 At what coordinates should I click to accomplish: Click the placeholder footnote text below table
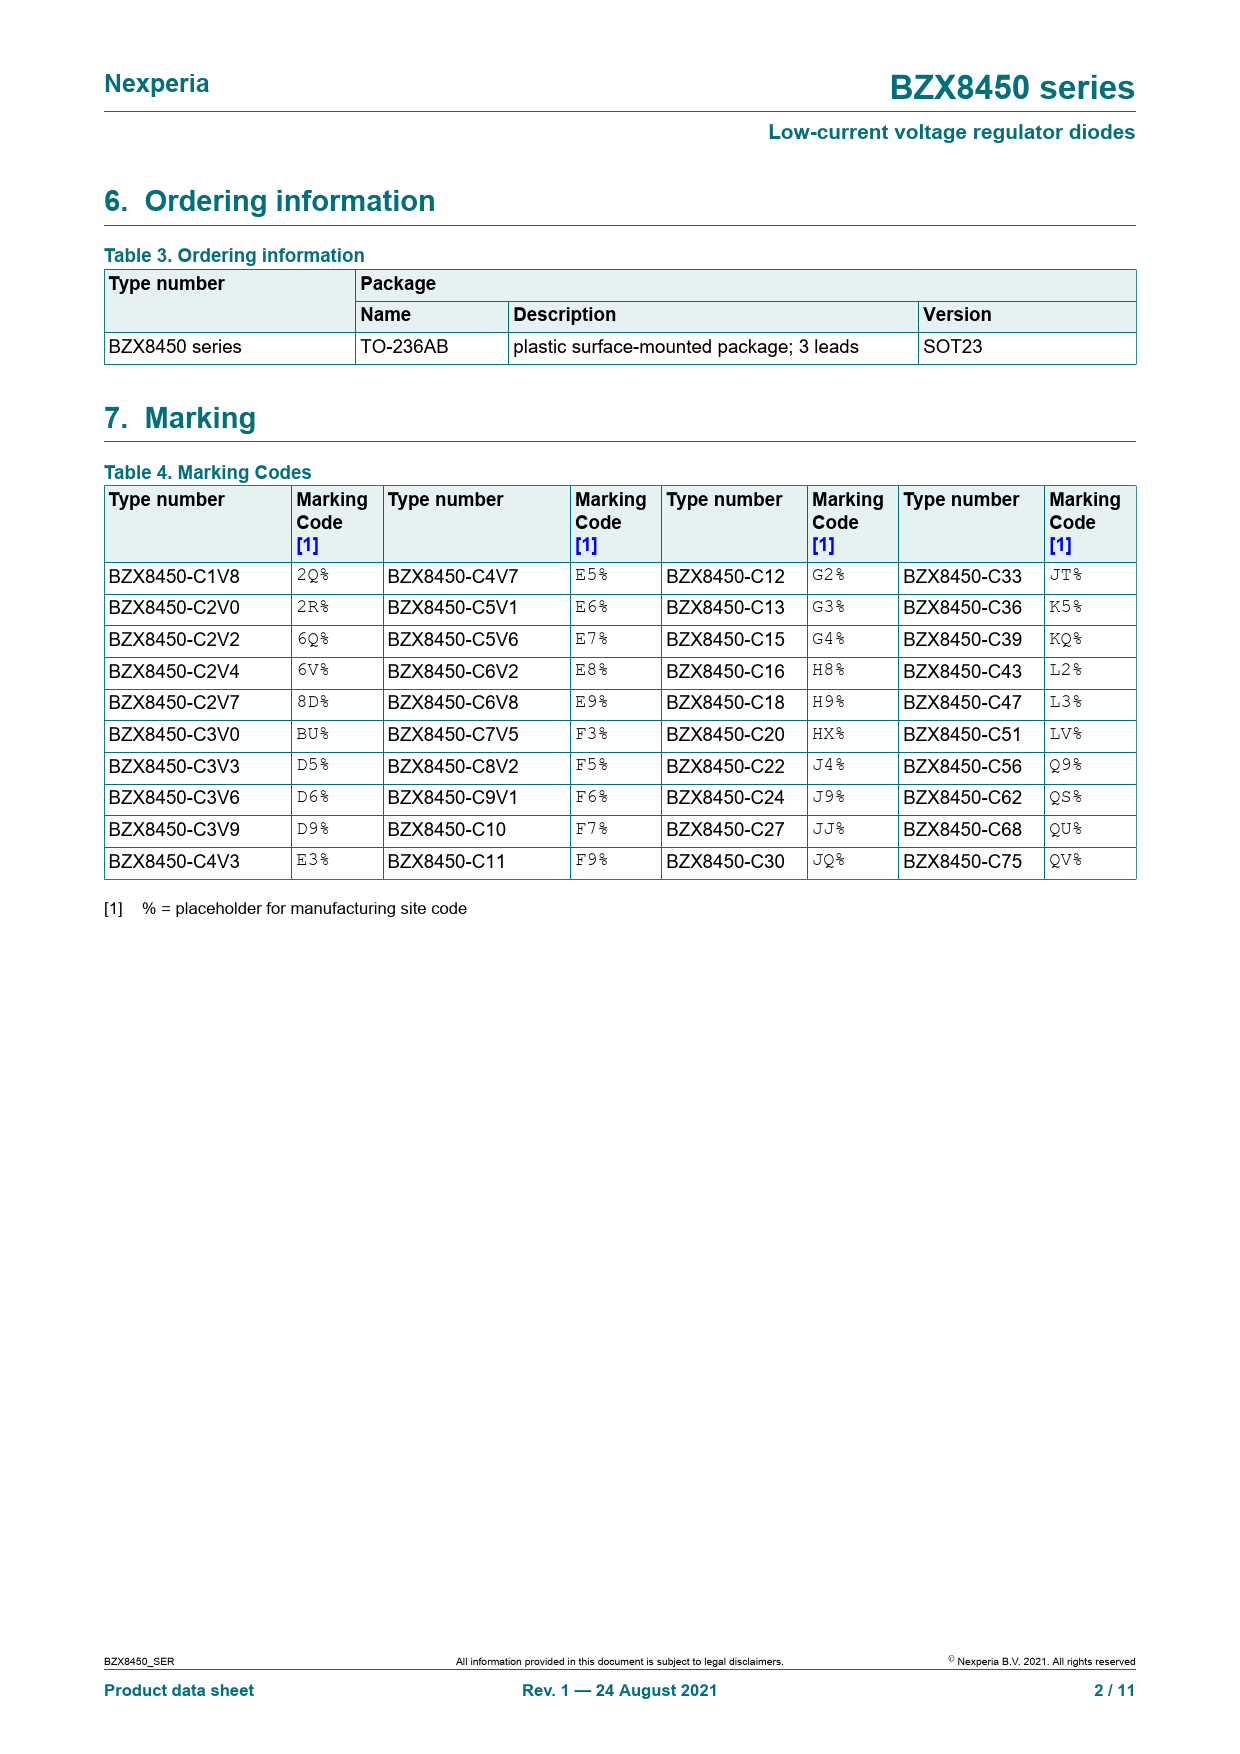click(304, 909)
